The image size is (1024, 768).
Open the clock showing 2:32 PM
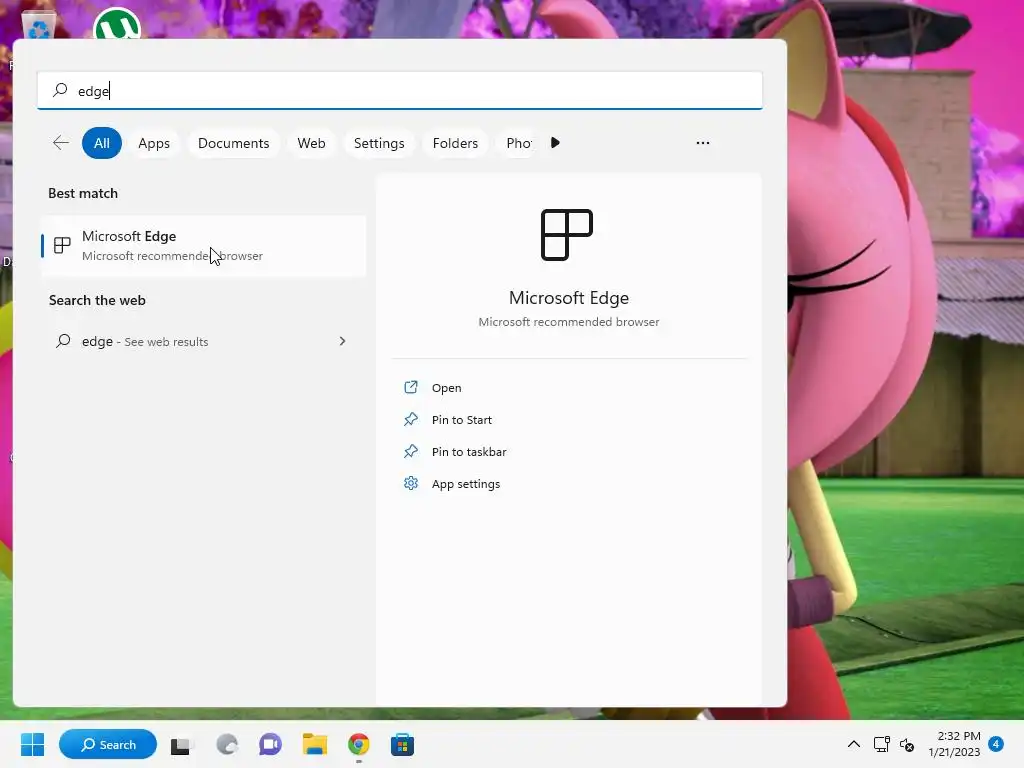click(x=954, y=744)
